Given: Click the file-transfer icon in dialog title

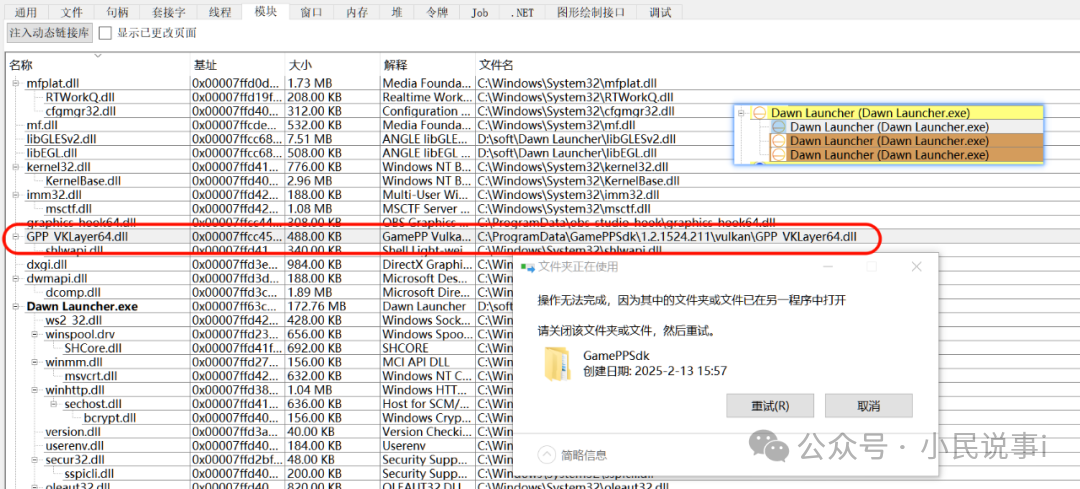Looking at the screenshot, I should click(x=528, y=267).
